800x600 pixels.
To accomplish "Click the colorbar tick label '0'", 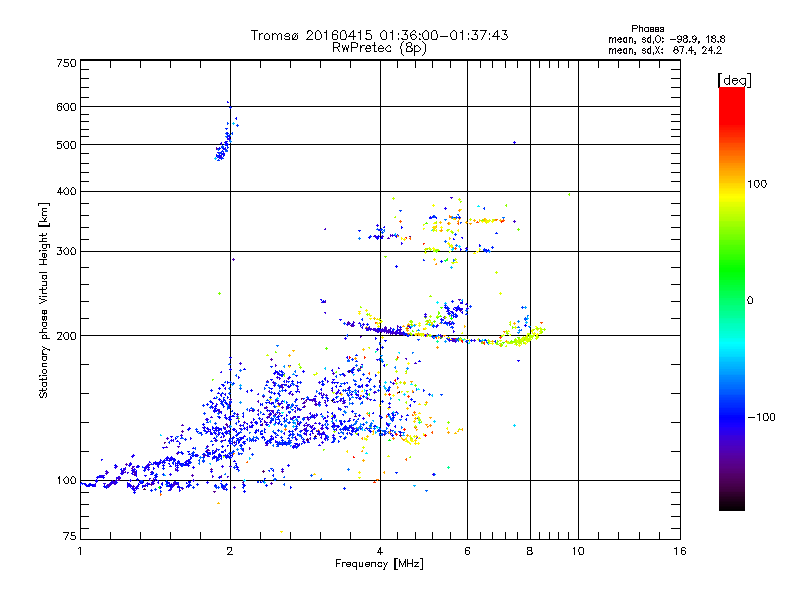I will 750,301.
